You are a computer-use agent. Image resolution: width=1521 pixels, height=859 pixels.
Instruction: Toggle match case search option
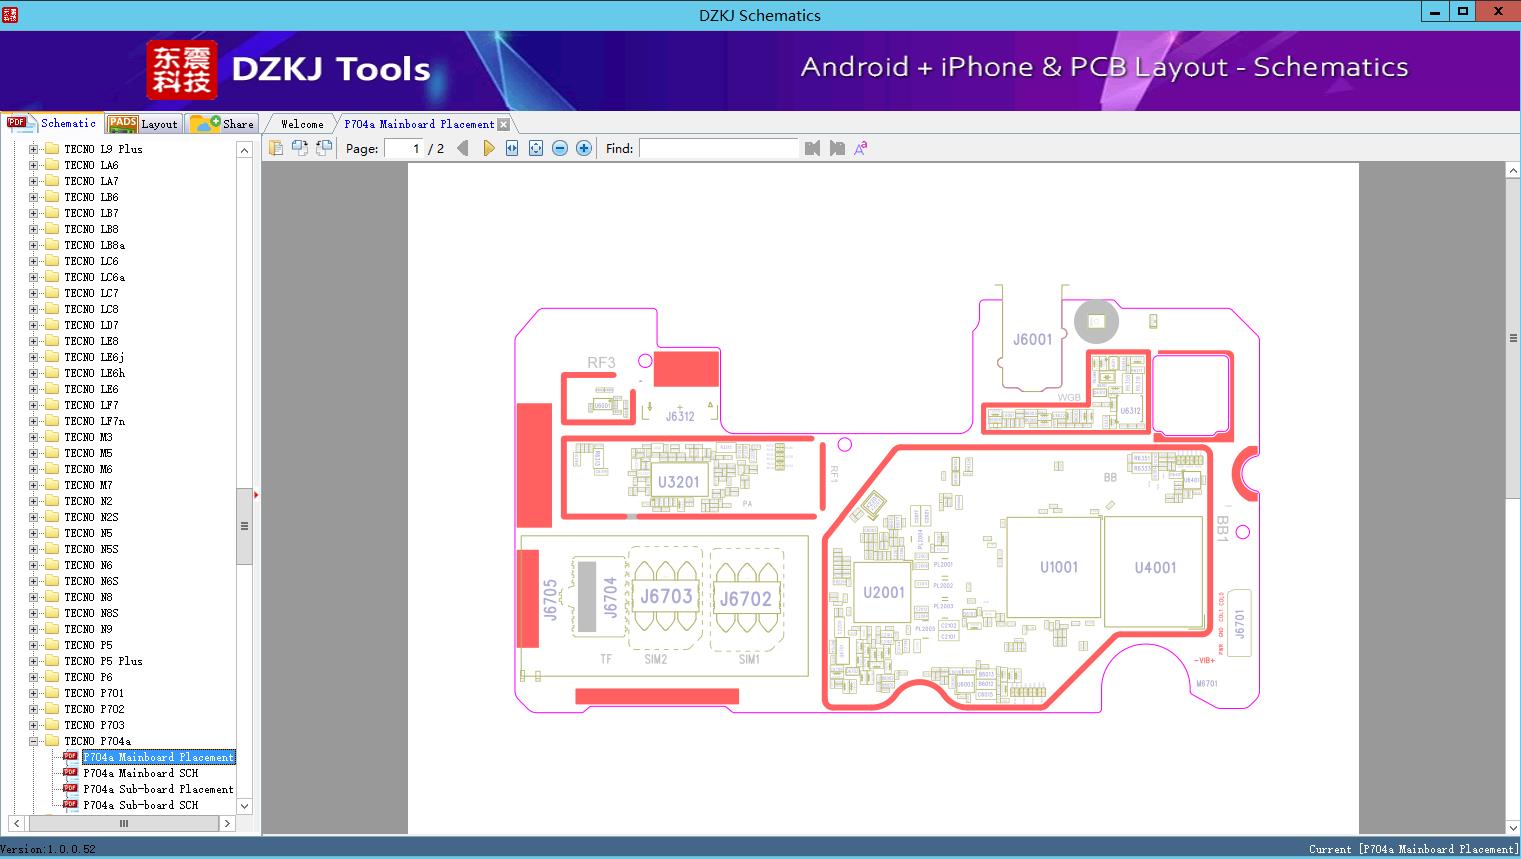point(860,148)
